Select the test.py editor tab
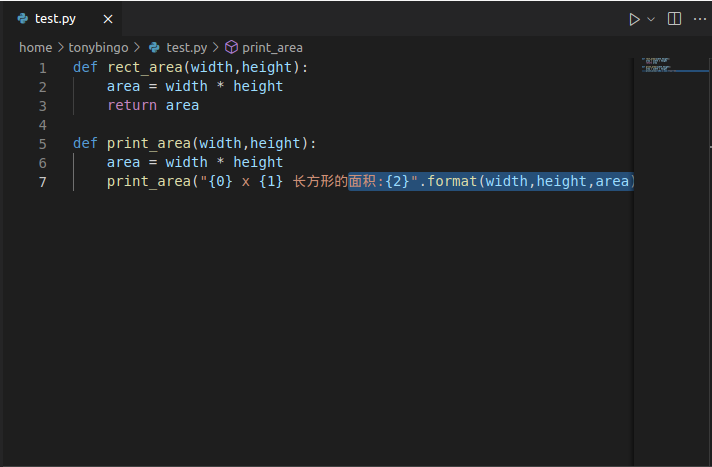Image resolution: width=712 pixels, height=467 pixels. (x=55, y=19)
